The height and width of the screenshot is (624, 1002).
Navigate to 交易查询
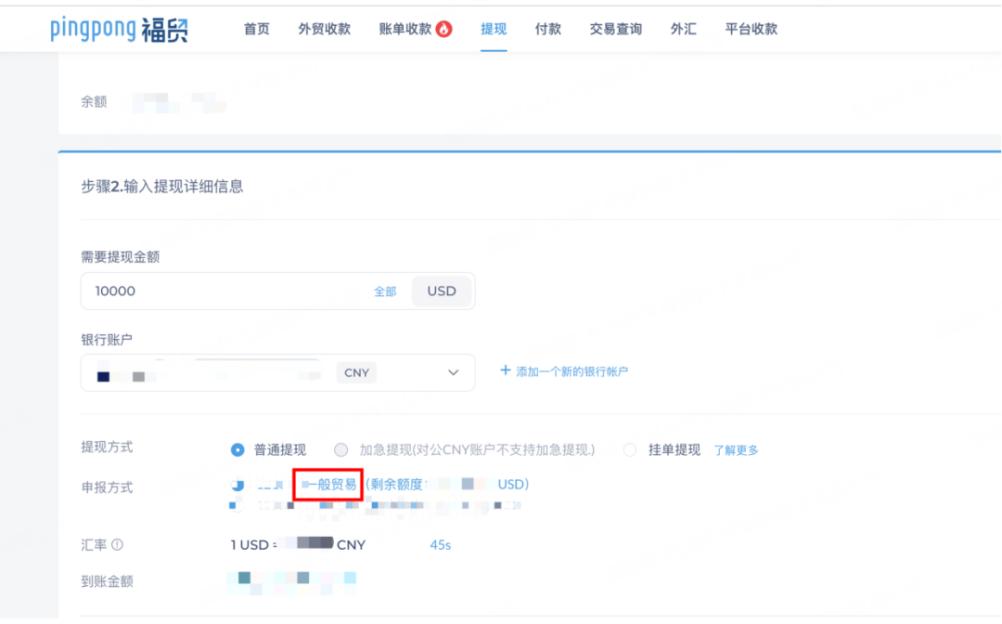point(615,29)
